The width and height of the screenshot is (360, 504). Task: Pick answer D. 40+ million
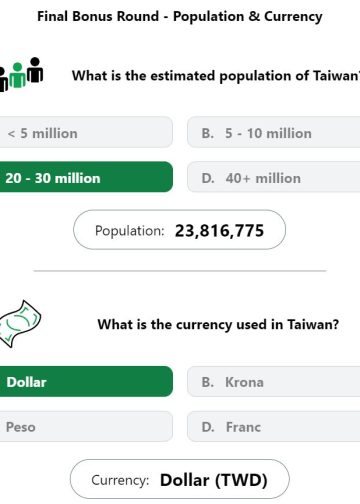click(x=274, y=177)
